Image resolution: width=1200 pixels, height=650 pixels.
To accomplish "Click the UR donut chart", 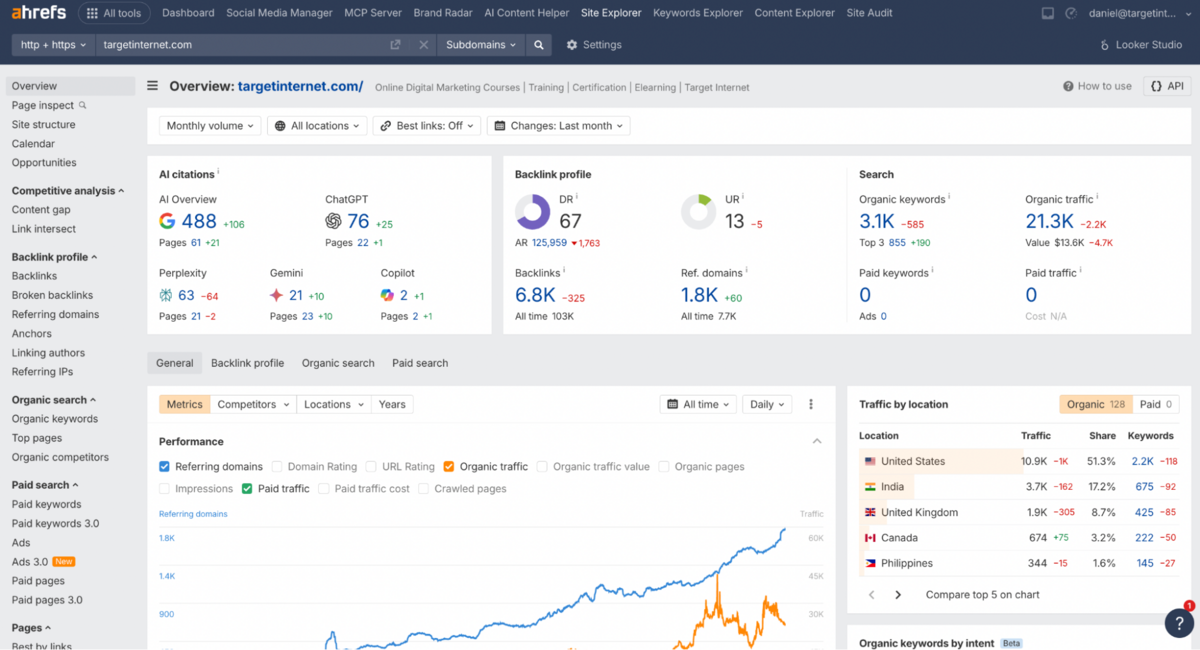I will [699, 212].
